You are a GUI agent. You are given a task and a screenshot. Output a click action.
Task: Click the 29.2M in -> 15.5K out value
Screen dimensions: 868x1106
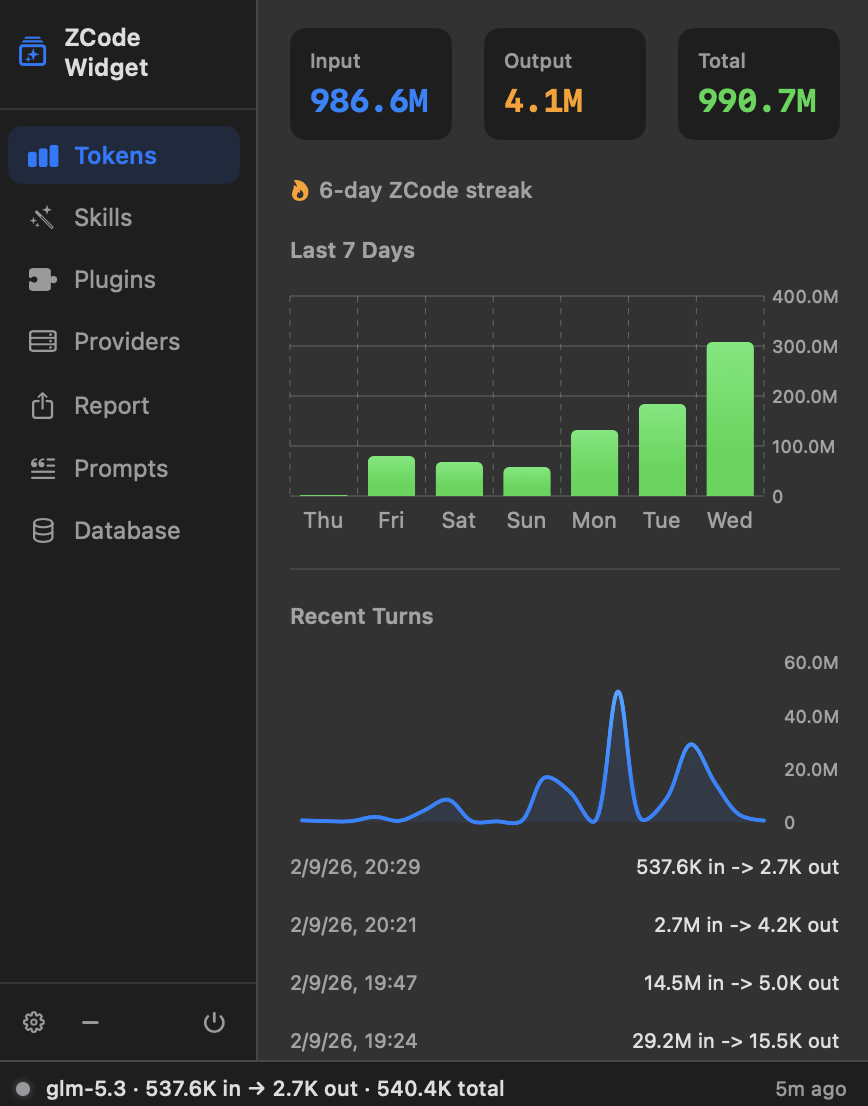pyautogui.click(x=736, y=1040)
